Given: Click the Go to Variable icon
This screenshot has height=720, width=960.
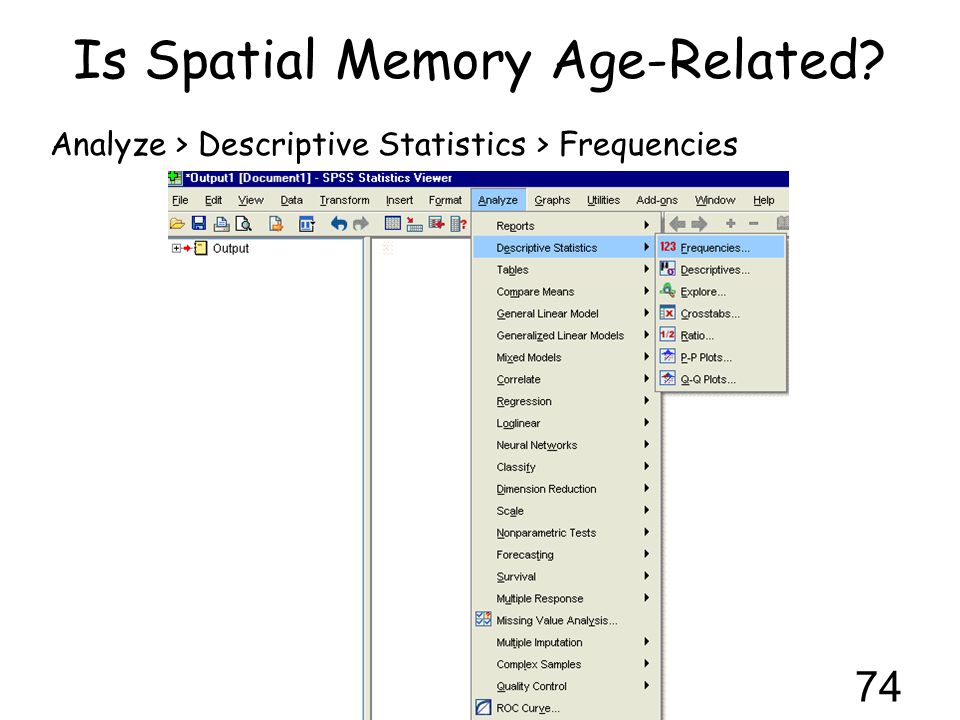Looking at the screenshot, I should click(x=437, y=223).
